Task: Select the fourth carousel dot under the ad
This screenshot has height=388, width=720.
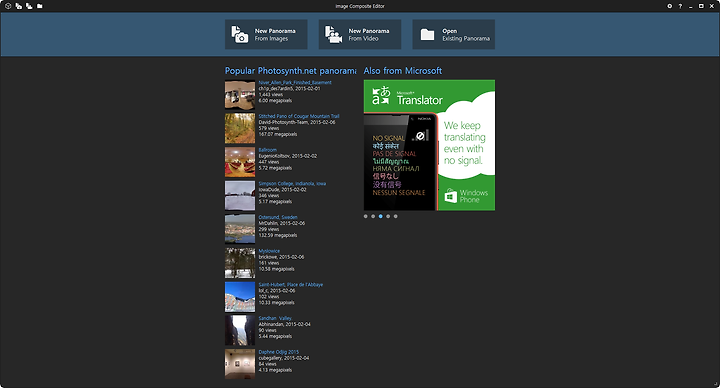Action: [388, 216]
